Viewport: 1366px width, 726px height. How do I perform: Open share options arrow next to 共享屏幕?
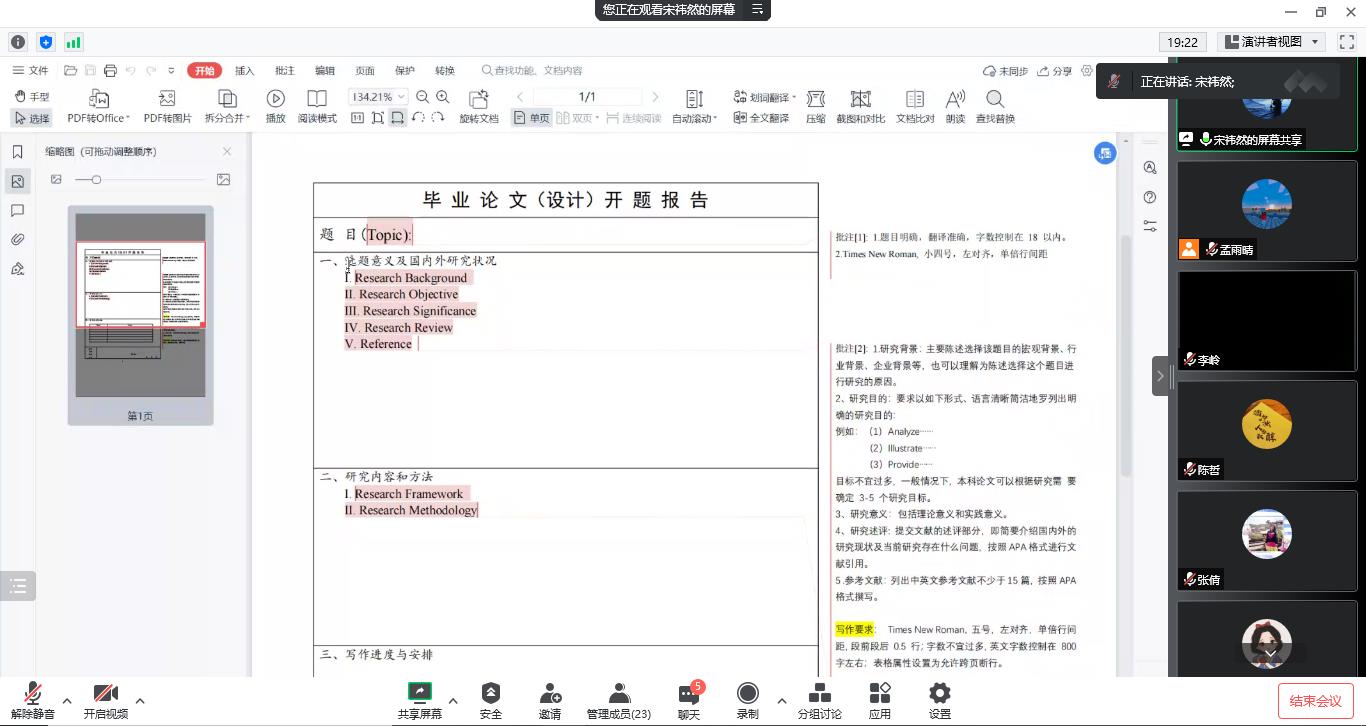click(x=453, y=701)
